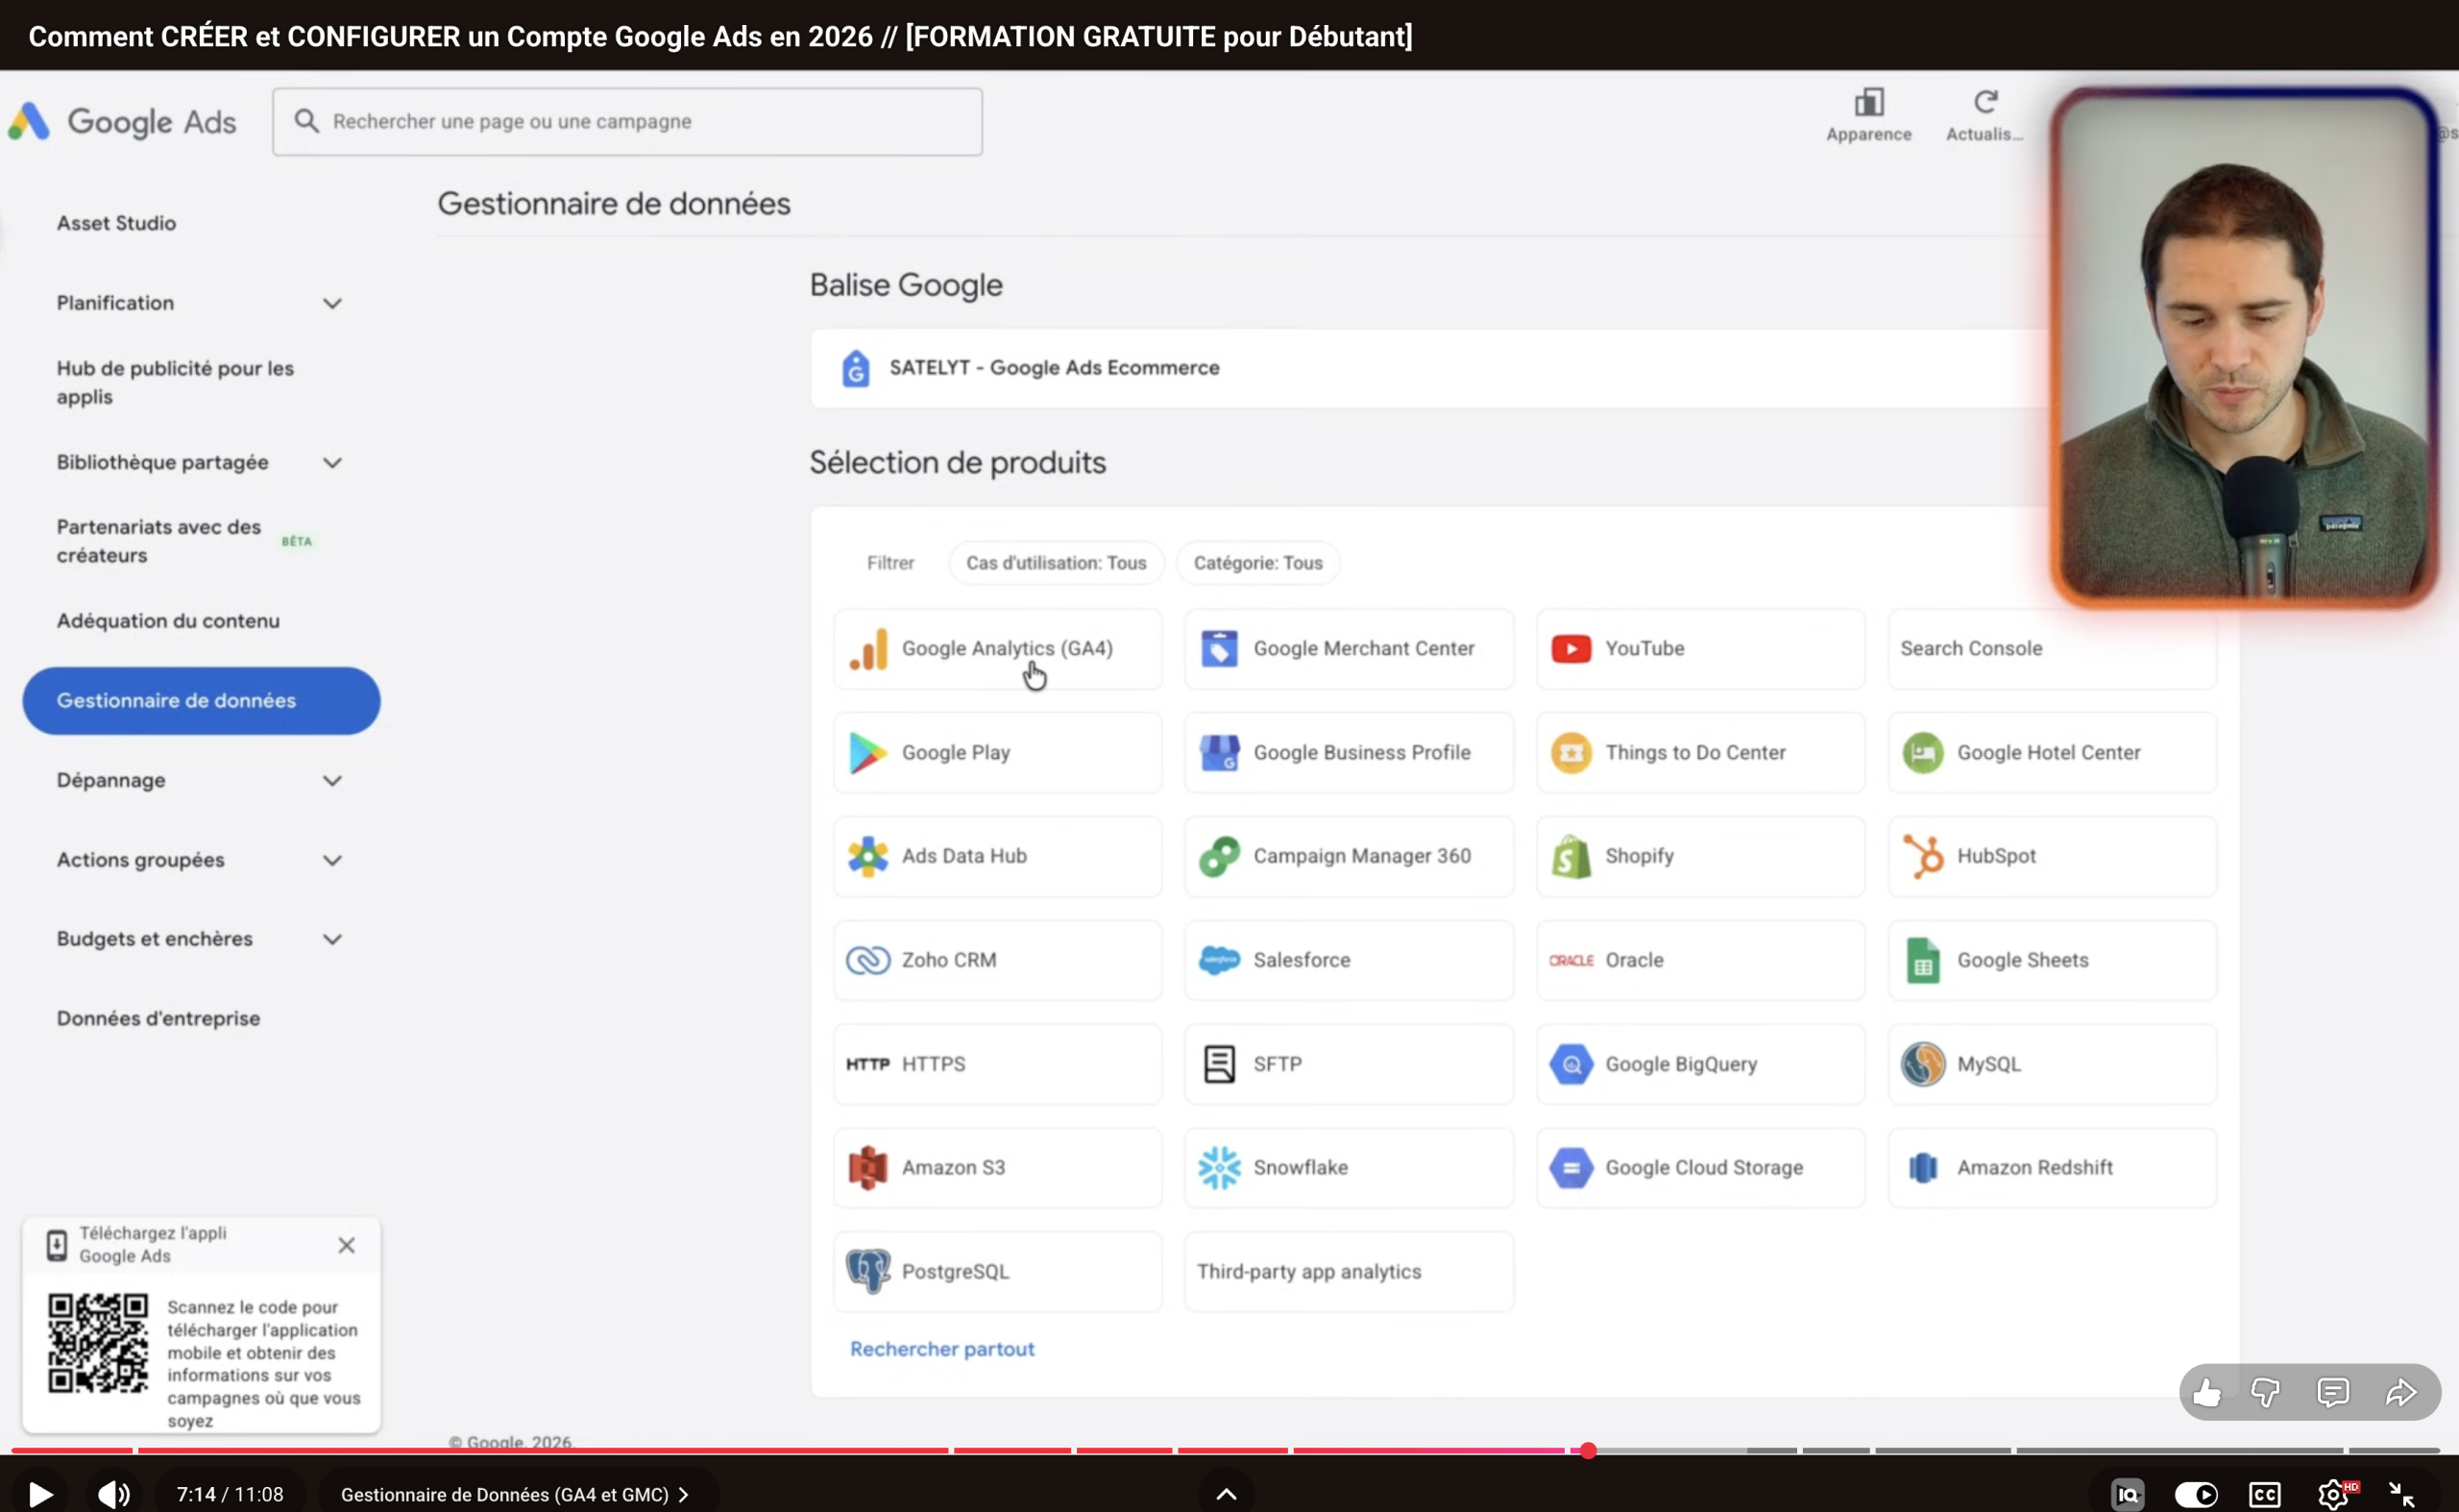The height and width of the screenshot is (1512, 2459).
Task: Open SATELYT - Google Ads Ecommerce tag
Action: pos(1054,368)
